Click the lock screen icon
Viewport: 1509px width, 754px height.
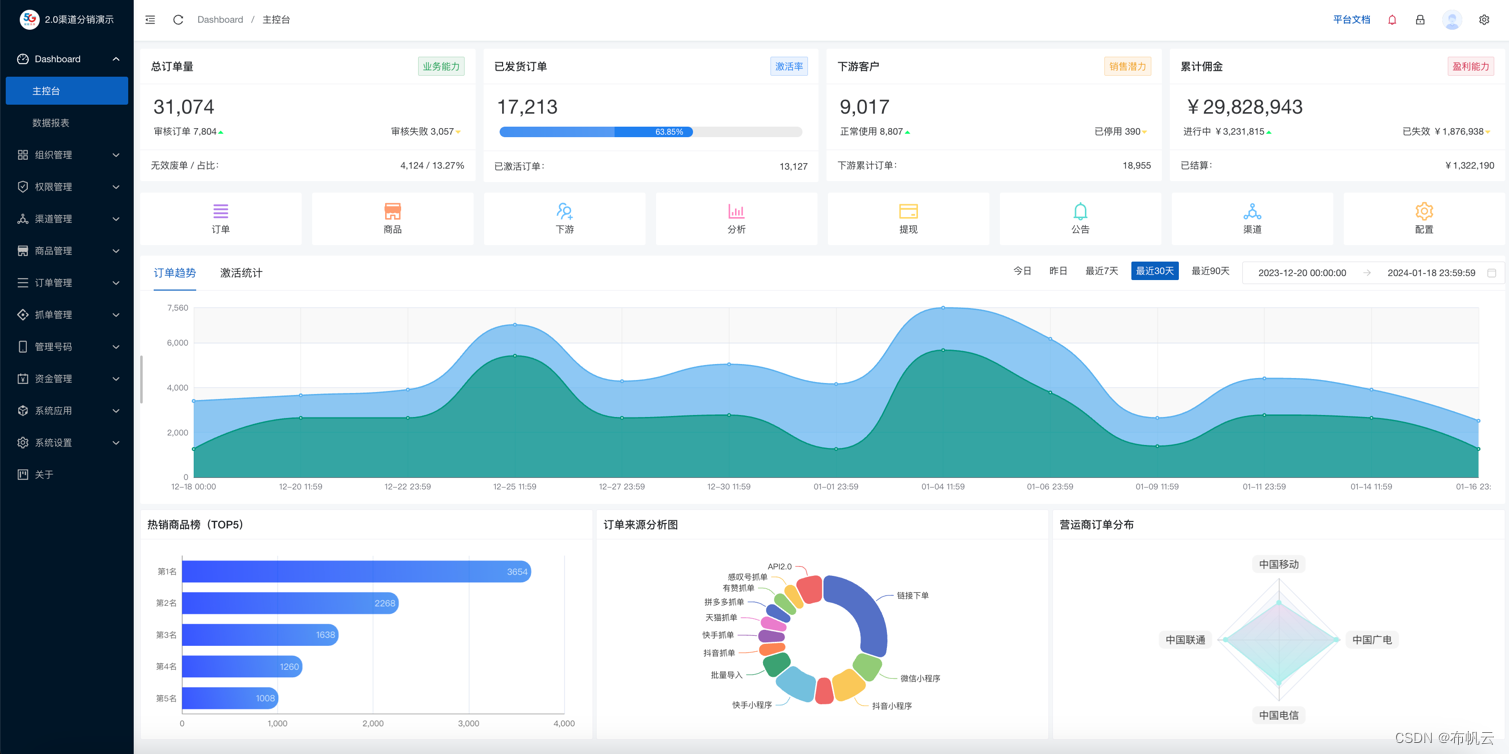pos(1420,20)
